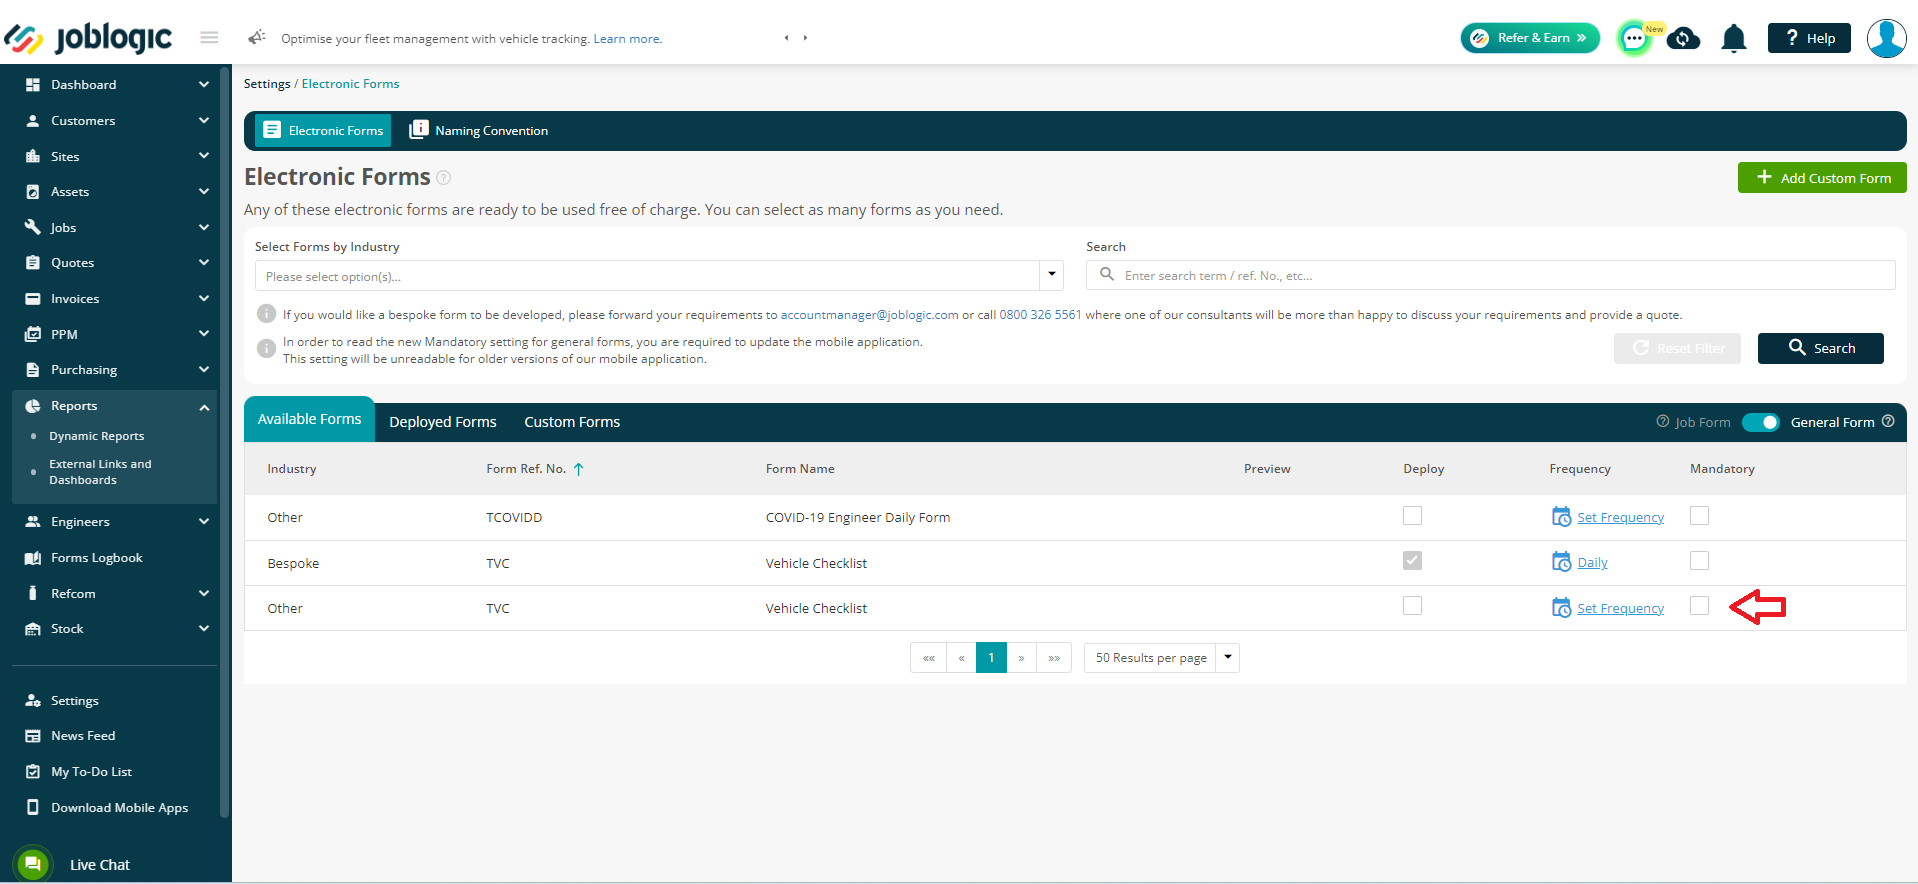
Task: Toggle Deploy checkbox for Bespoke Vehicle Checklist
Action: point(1412,561)
